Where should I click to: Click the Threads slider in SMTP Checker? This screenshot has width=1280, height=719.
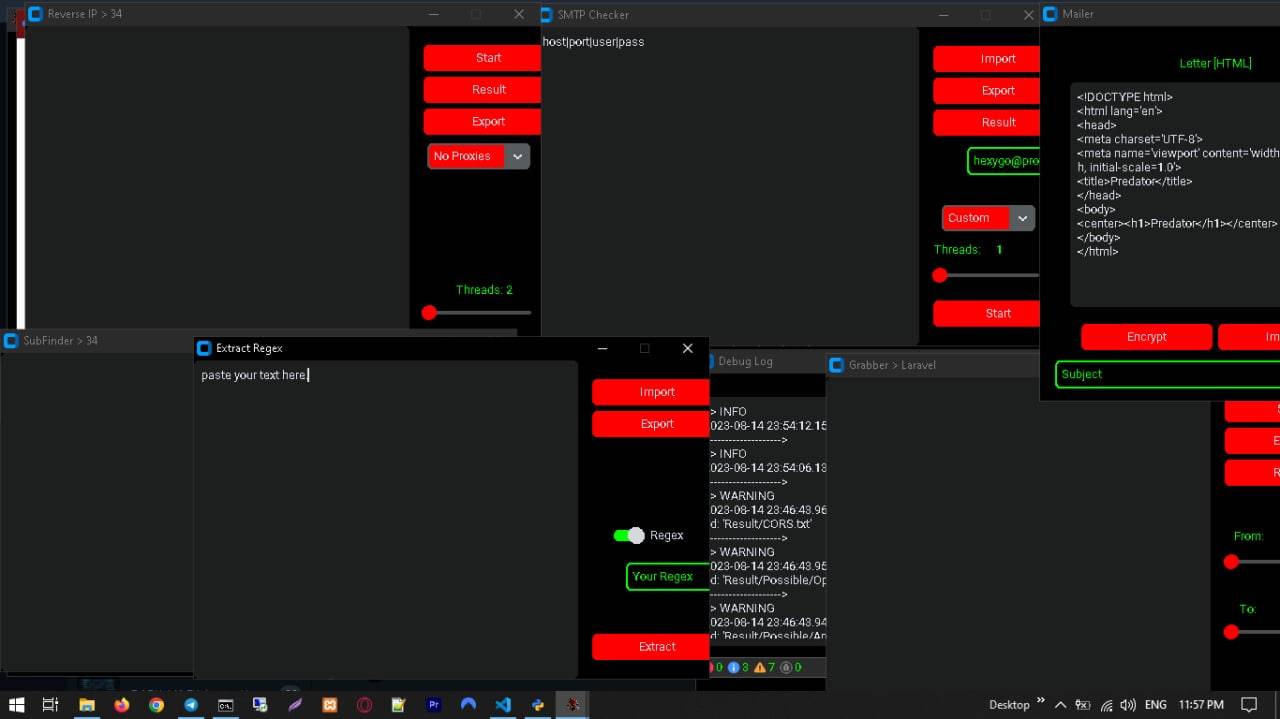986,275
